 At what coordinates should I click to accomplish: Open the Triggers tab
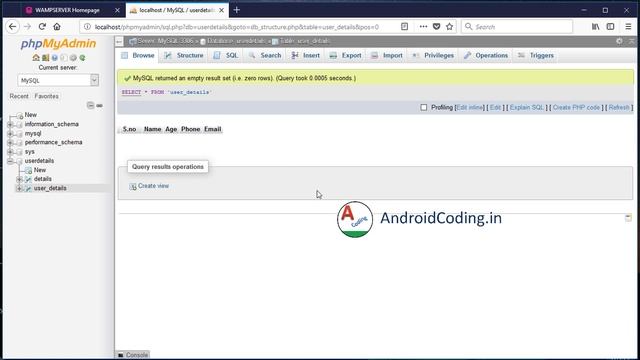point(536,56)
